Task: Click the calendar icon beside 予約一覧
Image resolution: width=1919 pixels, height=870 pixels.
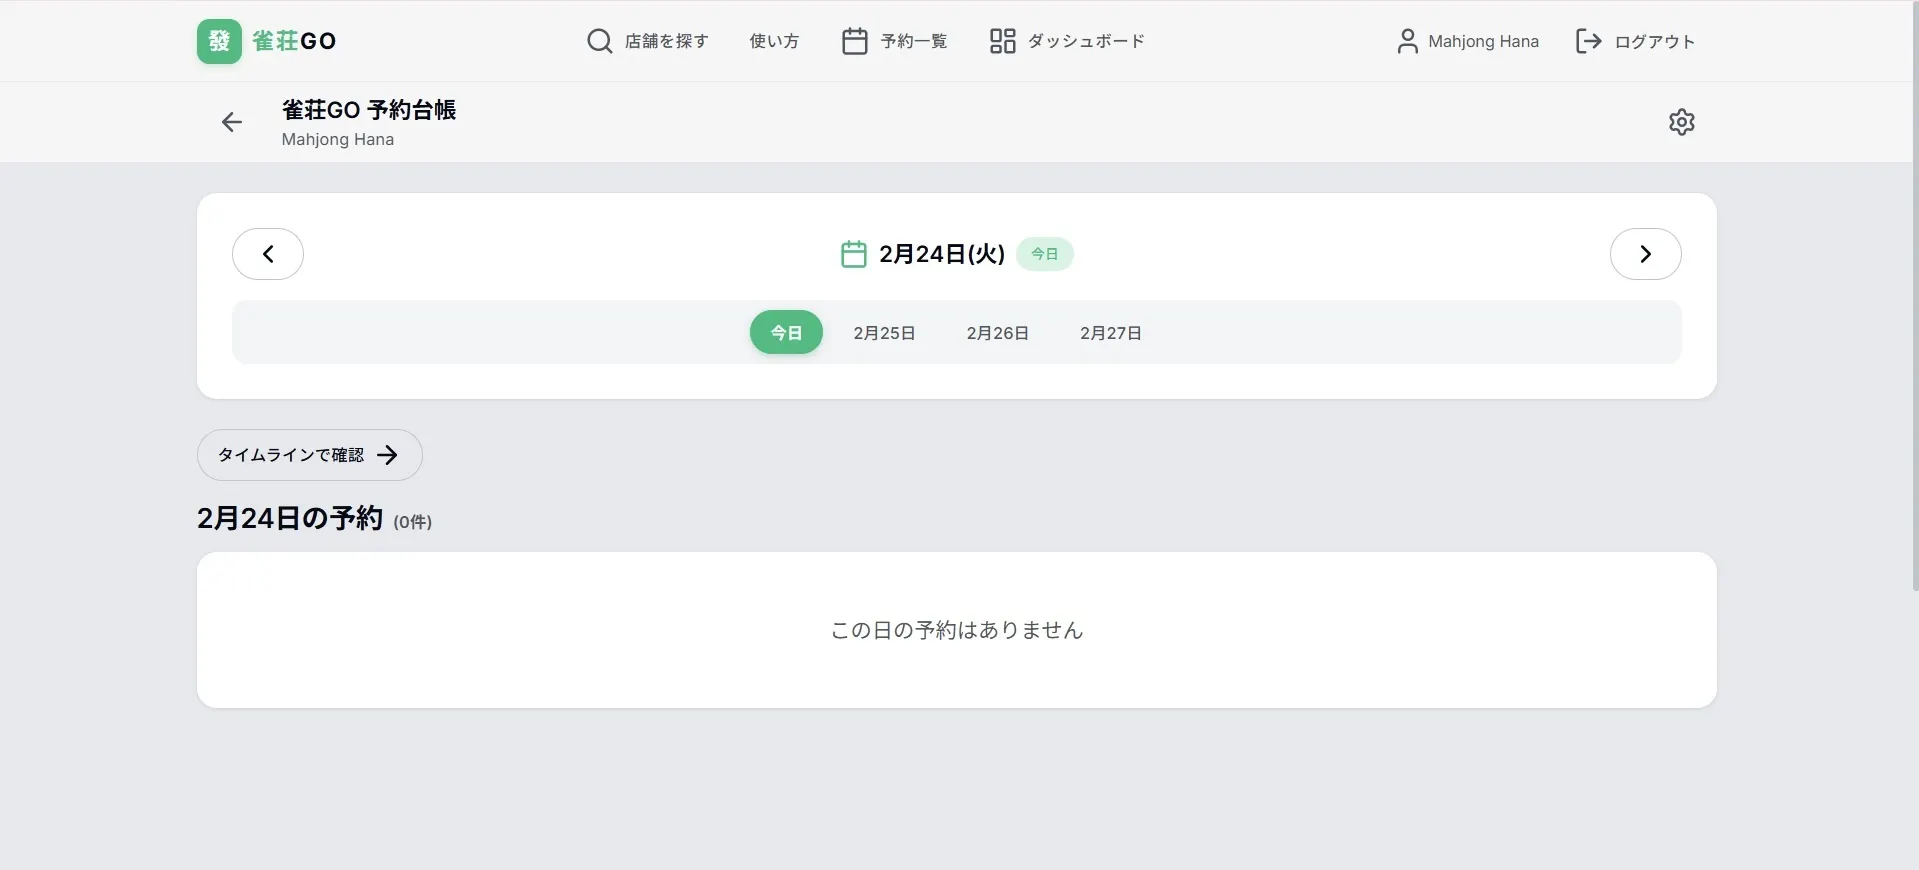Action: [x=854, y=41]
